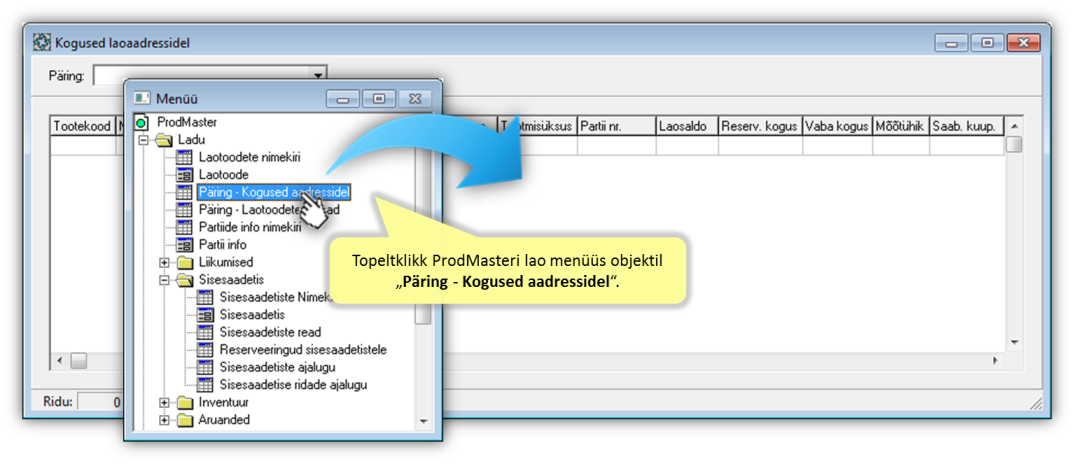Click the Tootekood column header
Viewport: 1074px width, 464px height.
point(81,127)
